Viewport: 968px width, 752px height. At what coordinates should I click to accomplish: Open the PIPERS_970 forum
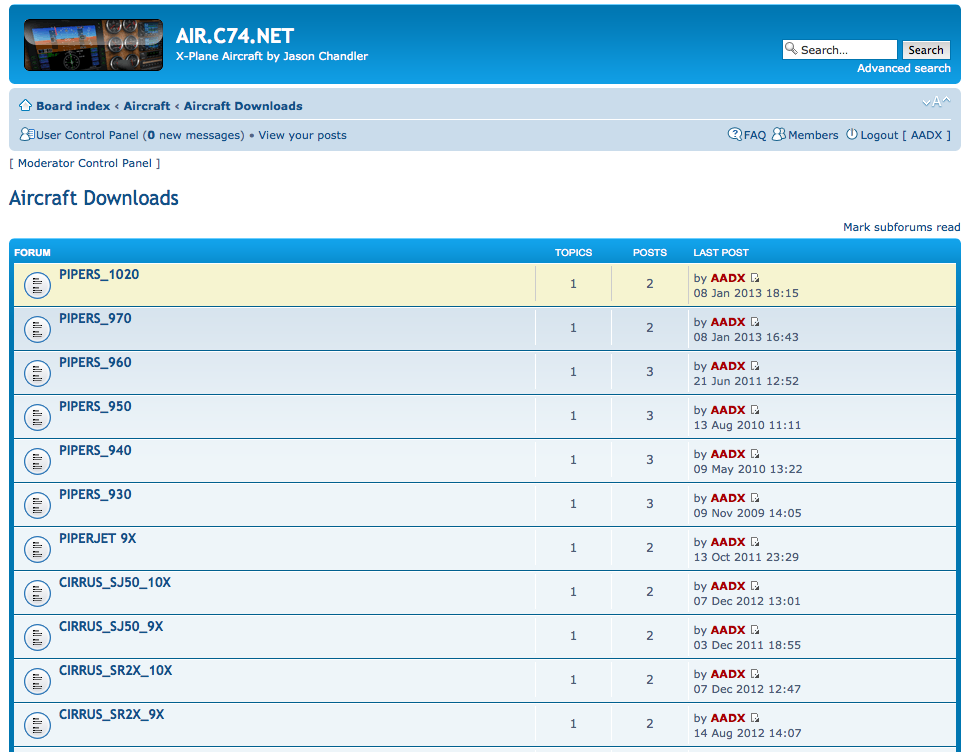95,318
